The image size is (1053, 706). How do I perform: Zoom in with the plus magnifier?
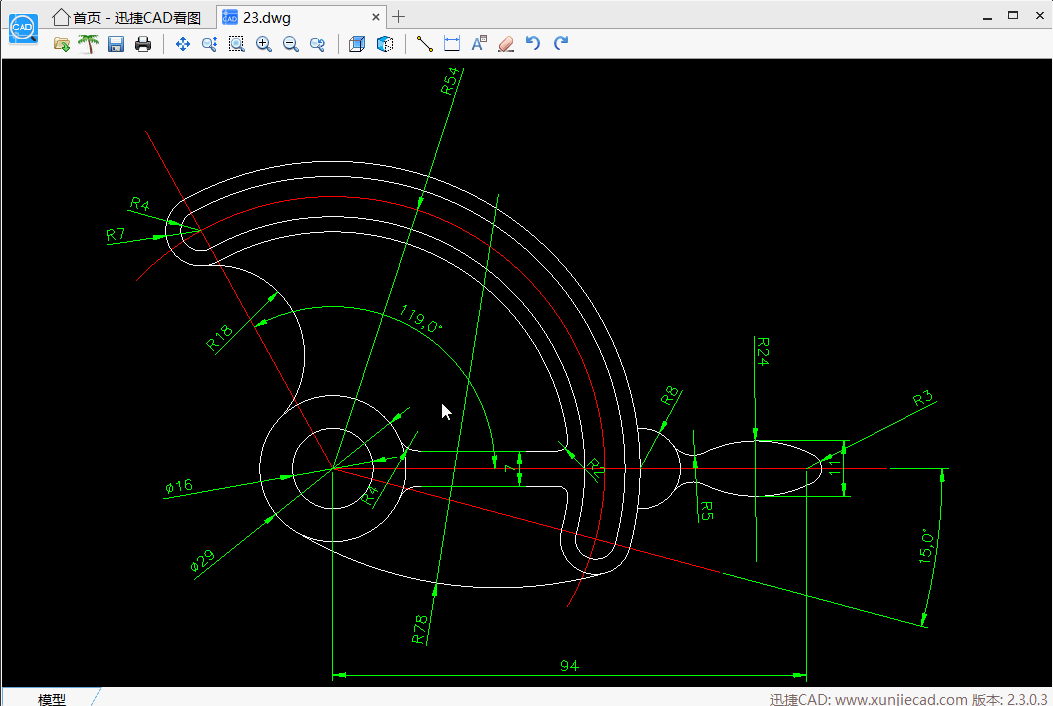[x=263, y=44]
